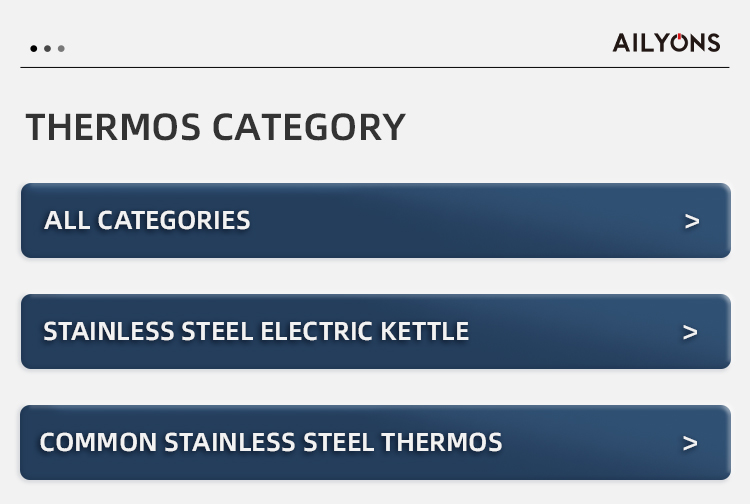Image resolution: width=750 pixels, height=504 pixels.
Task: Choose Common Stainless Steel Thermos category
Action: pos(375,443)
